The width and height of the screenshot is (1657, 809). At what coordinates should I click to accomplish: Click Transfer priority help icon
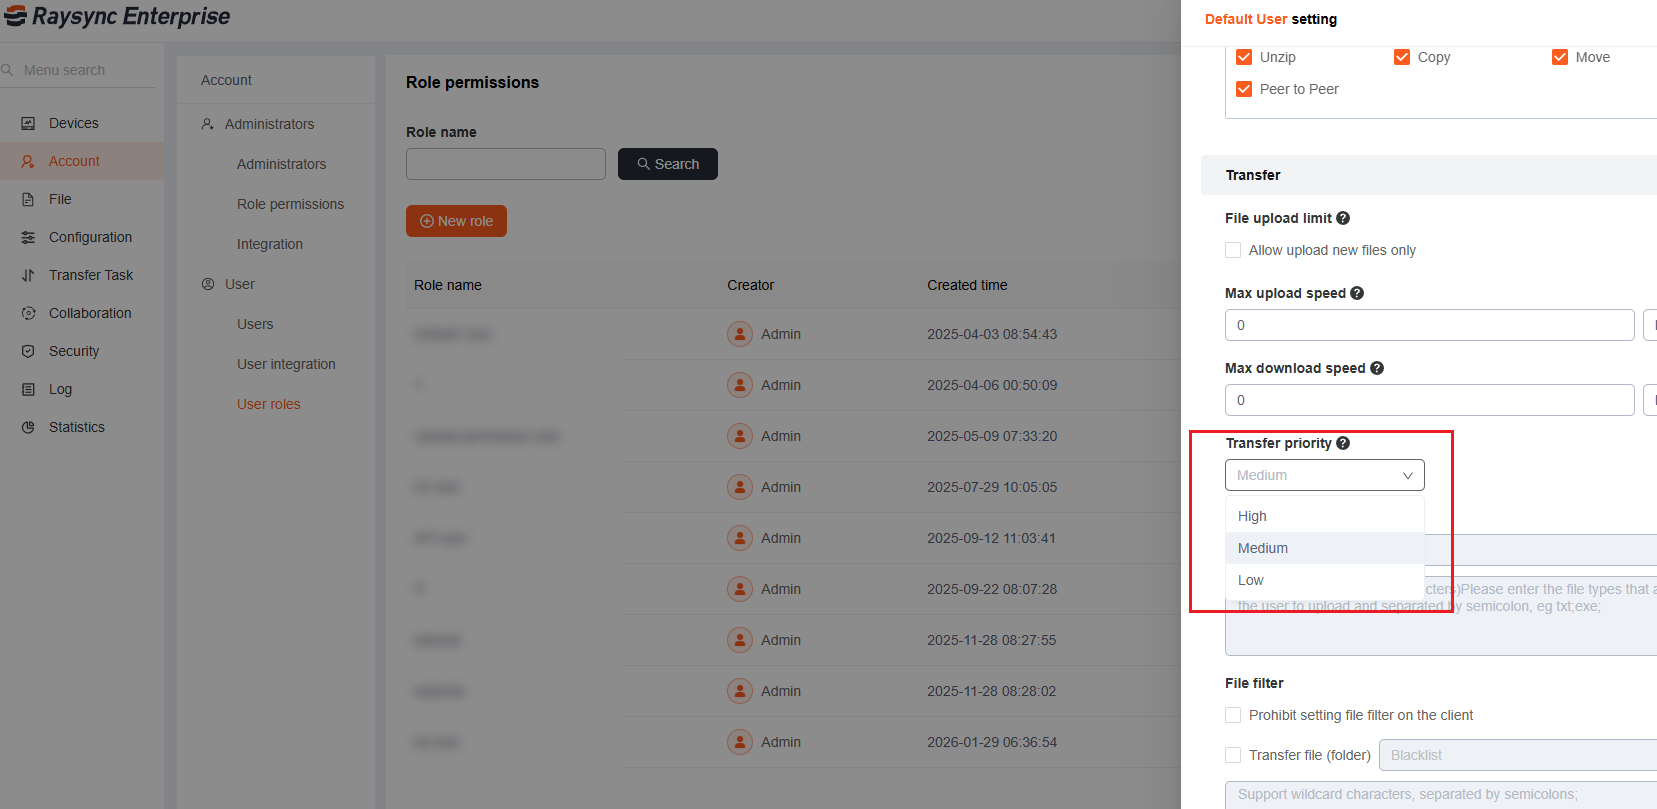[x=1343, y=443]
